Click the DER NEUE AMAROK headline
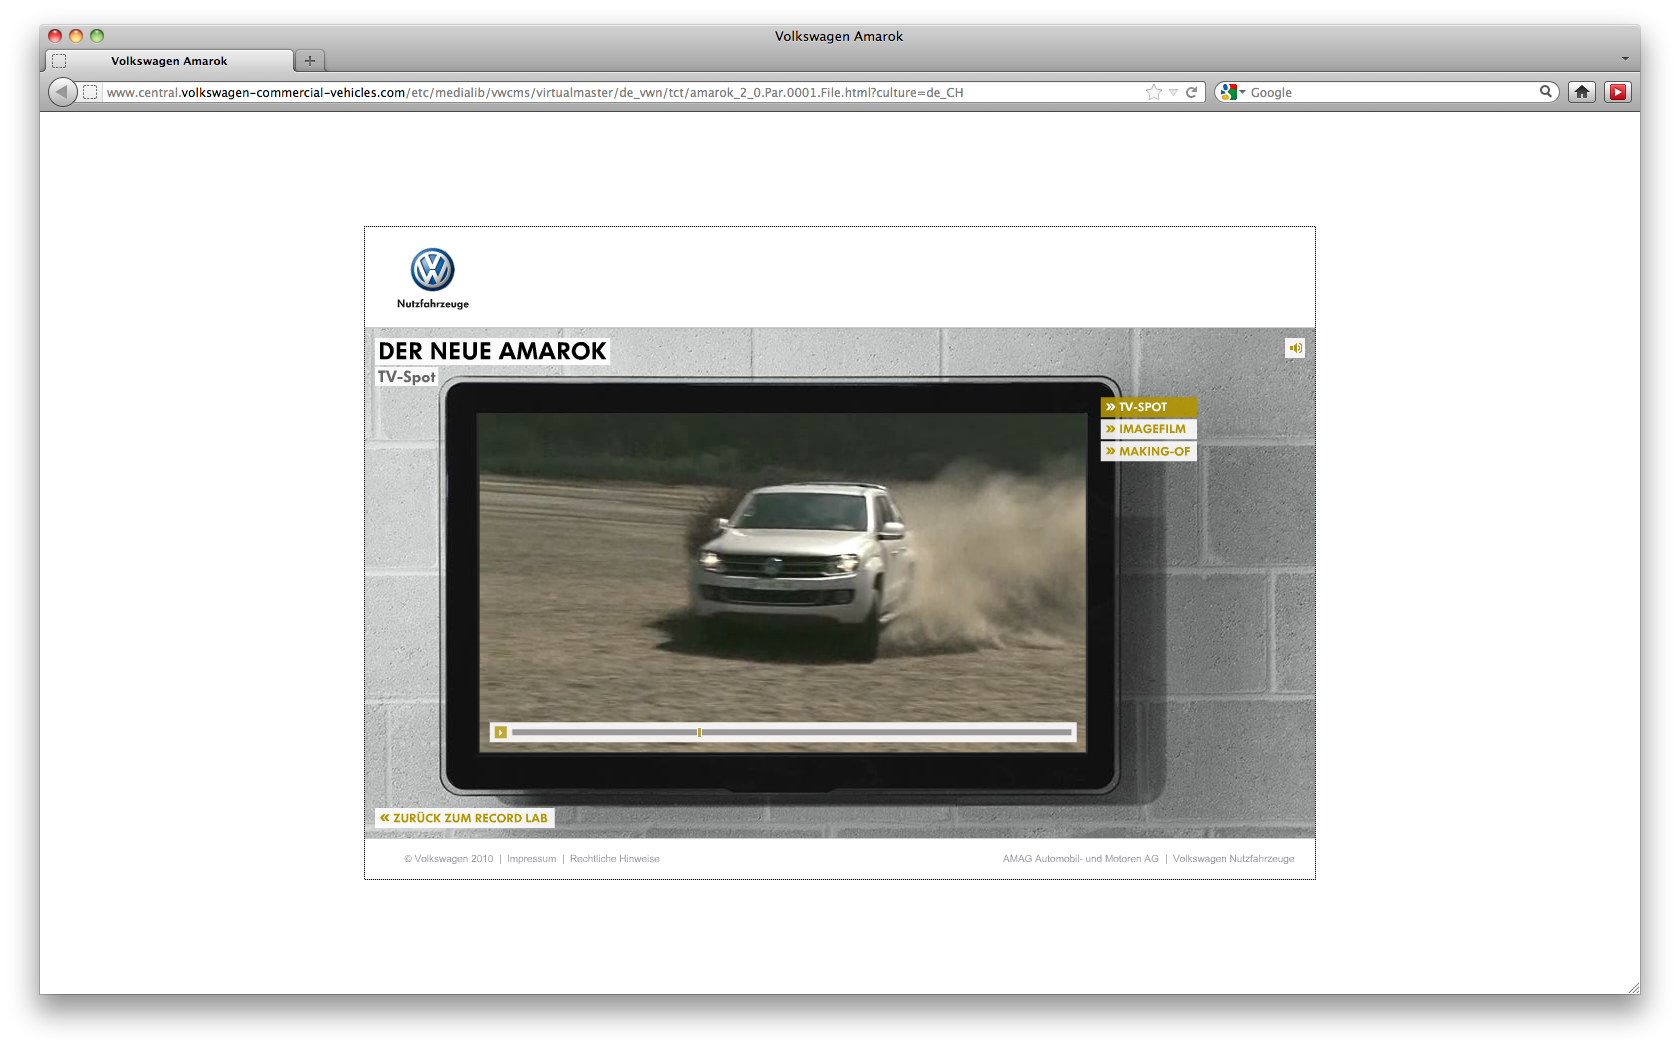1680x1049 pixels. tap(492, 351)
